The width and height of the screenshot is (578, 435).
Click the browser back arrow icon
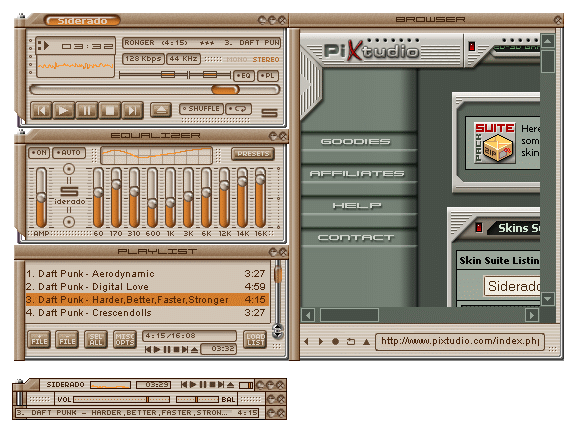(x=306, y=342)
